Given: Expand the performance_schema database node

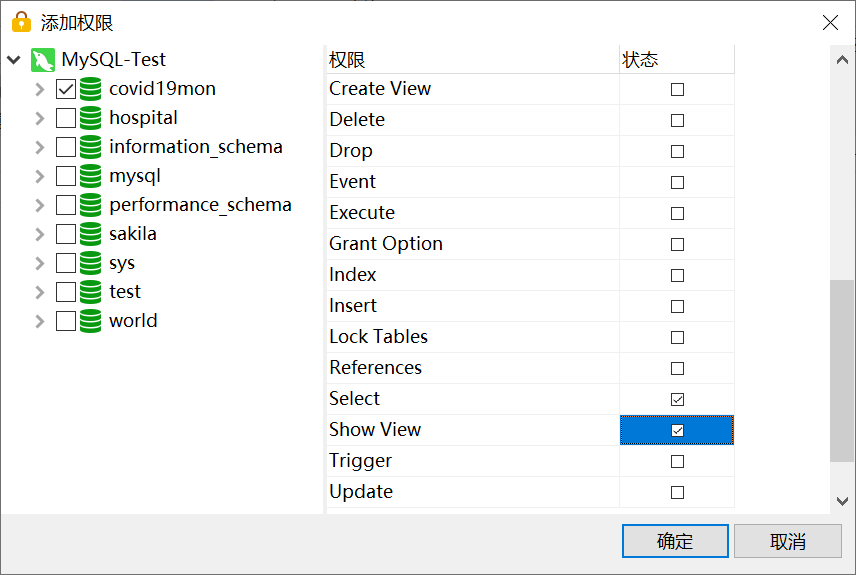Looking at the screenshot, I should (39, 205).
